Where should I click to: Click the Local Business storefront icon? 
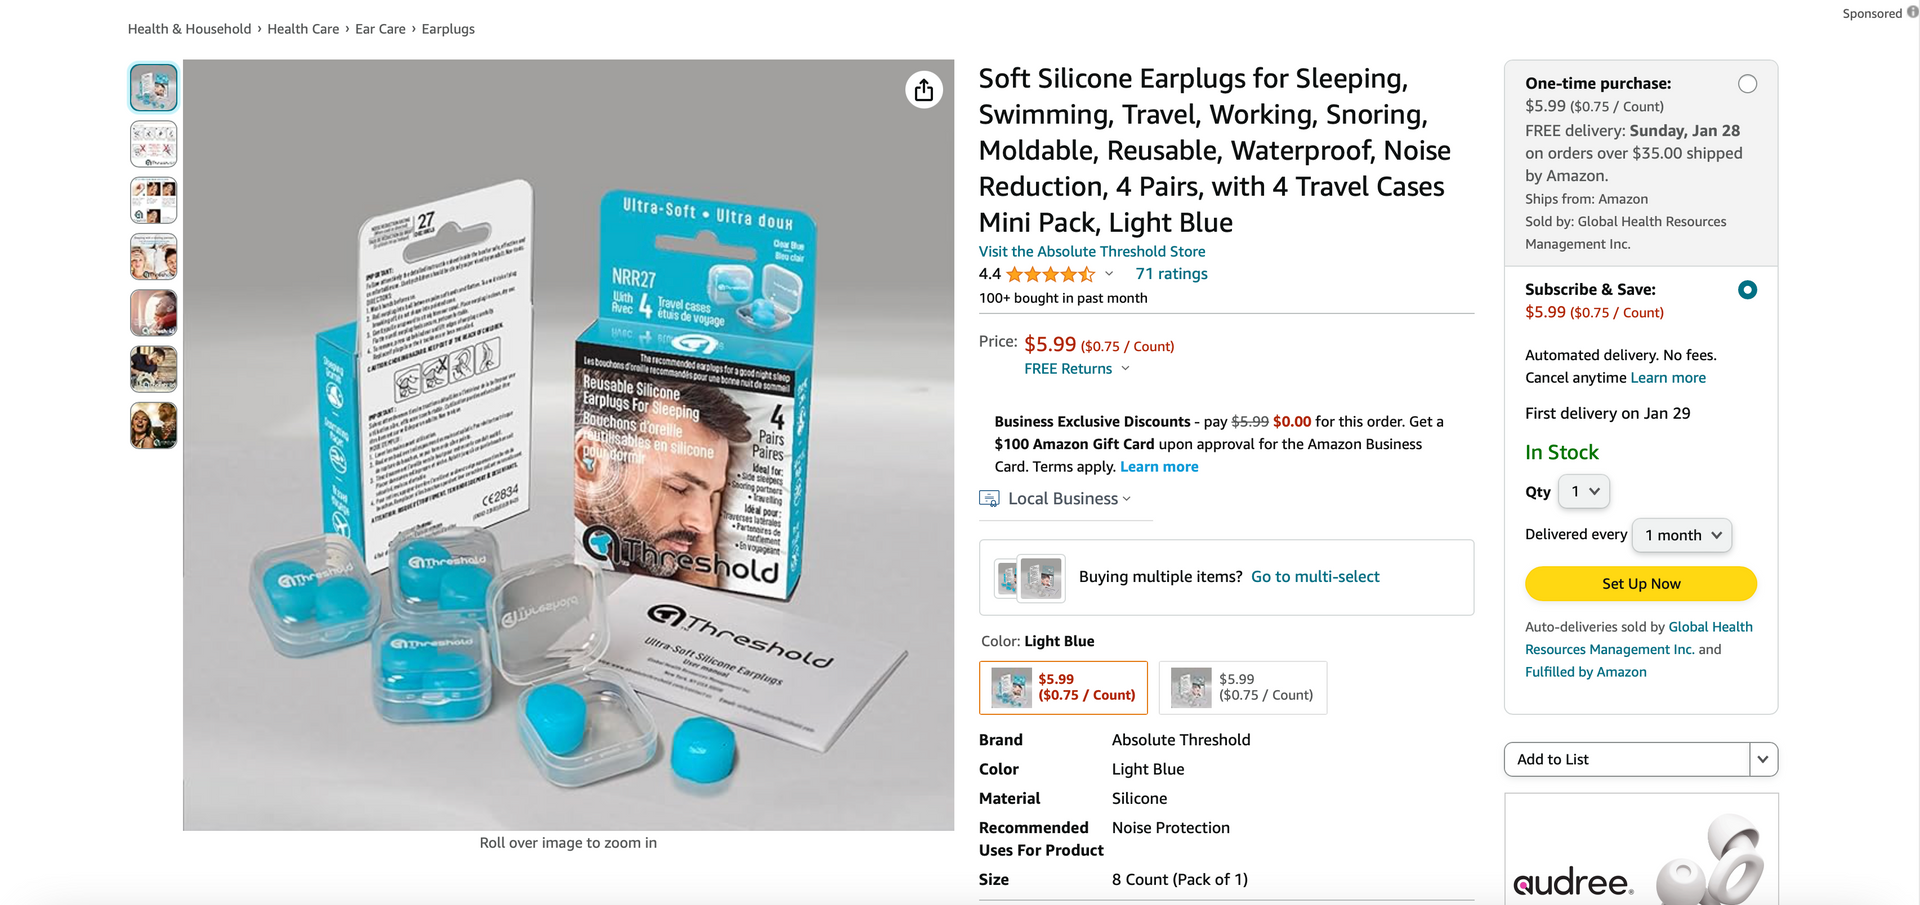989,498
